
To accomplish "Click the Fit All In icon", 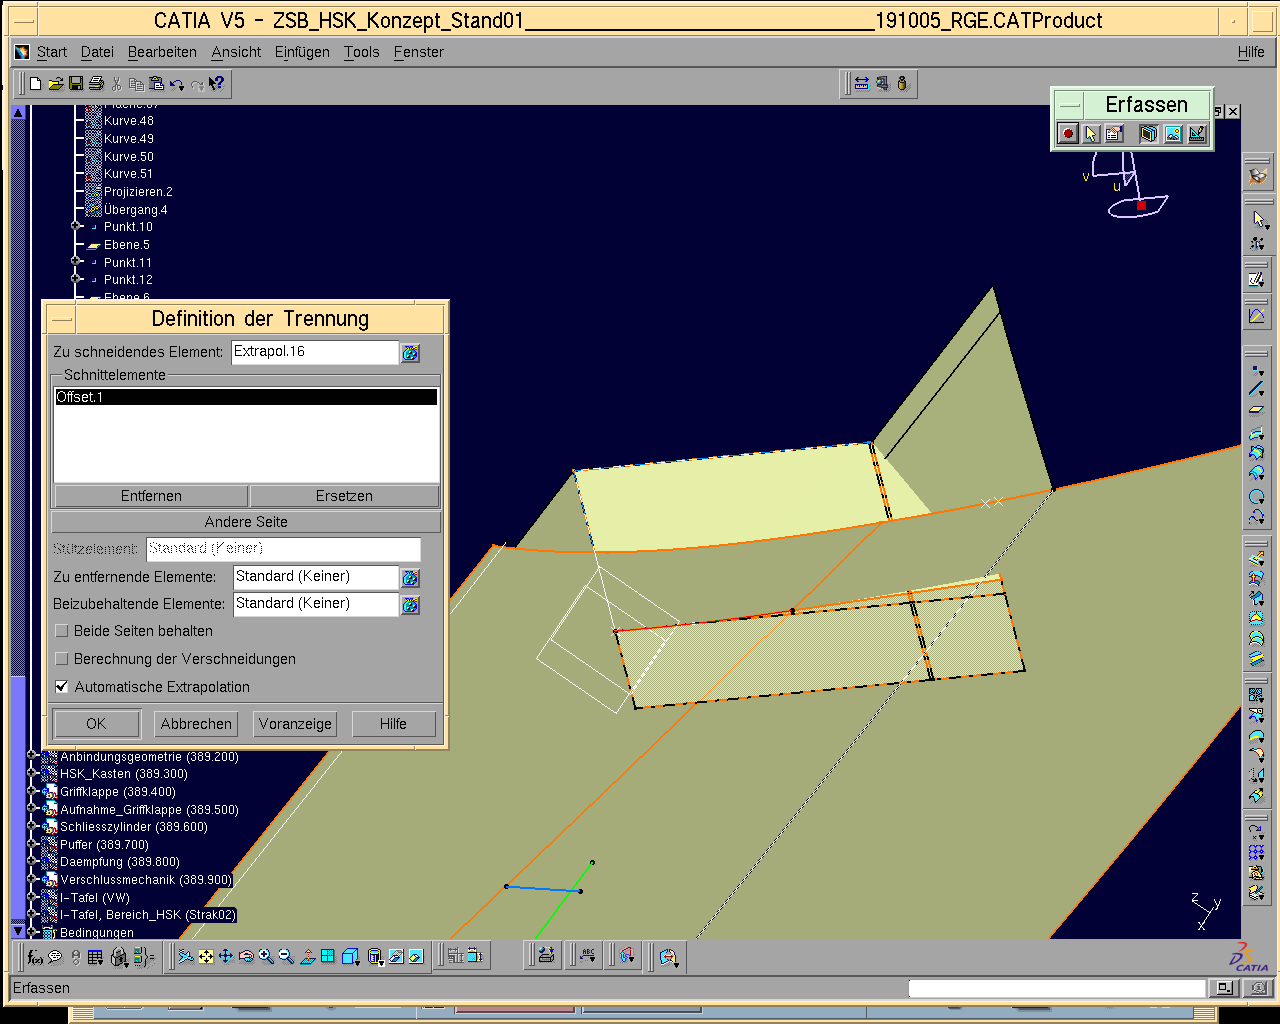I will click(206, 957).
